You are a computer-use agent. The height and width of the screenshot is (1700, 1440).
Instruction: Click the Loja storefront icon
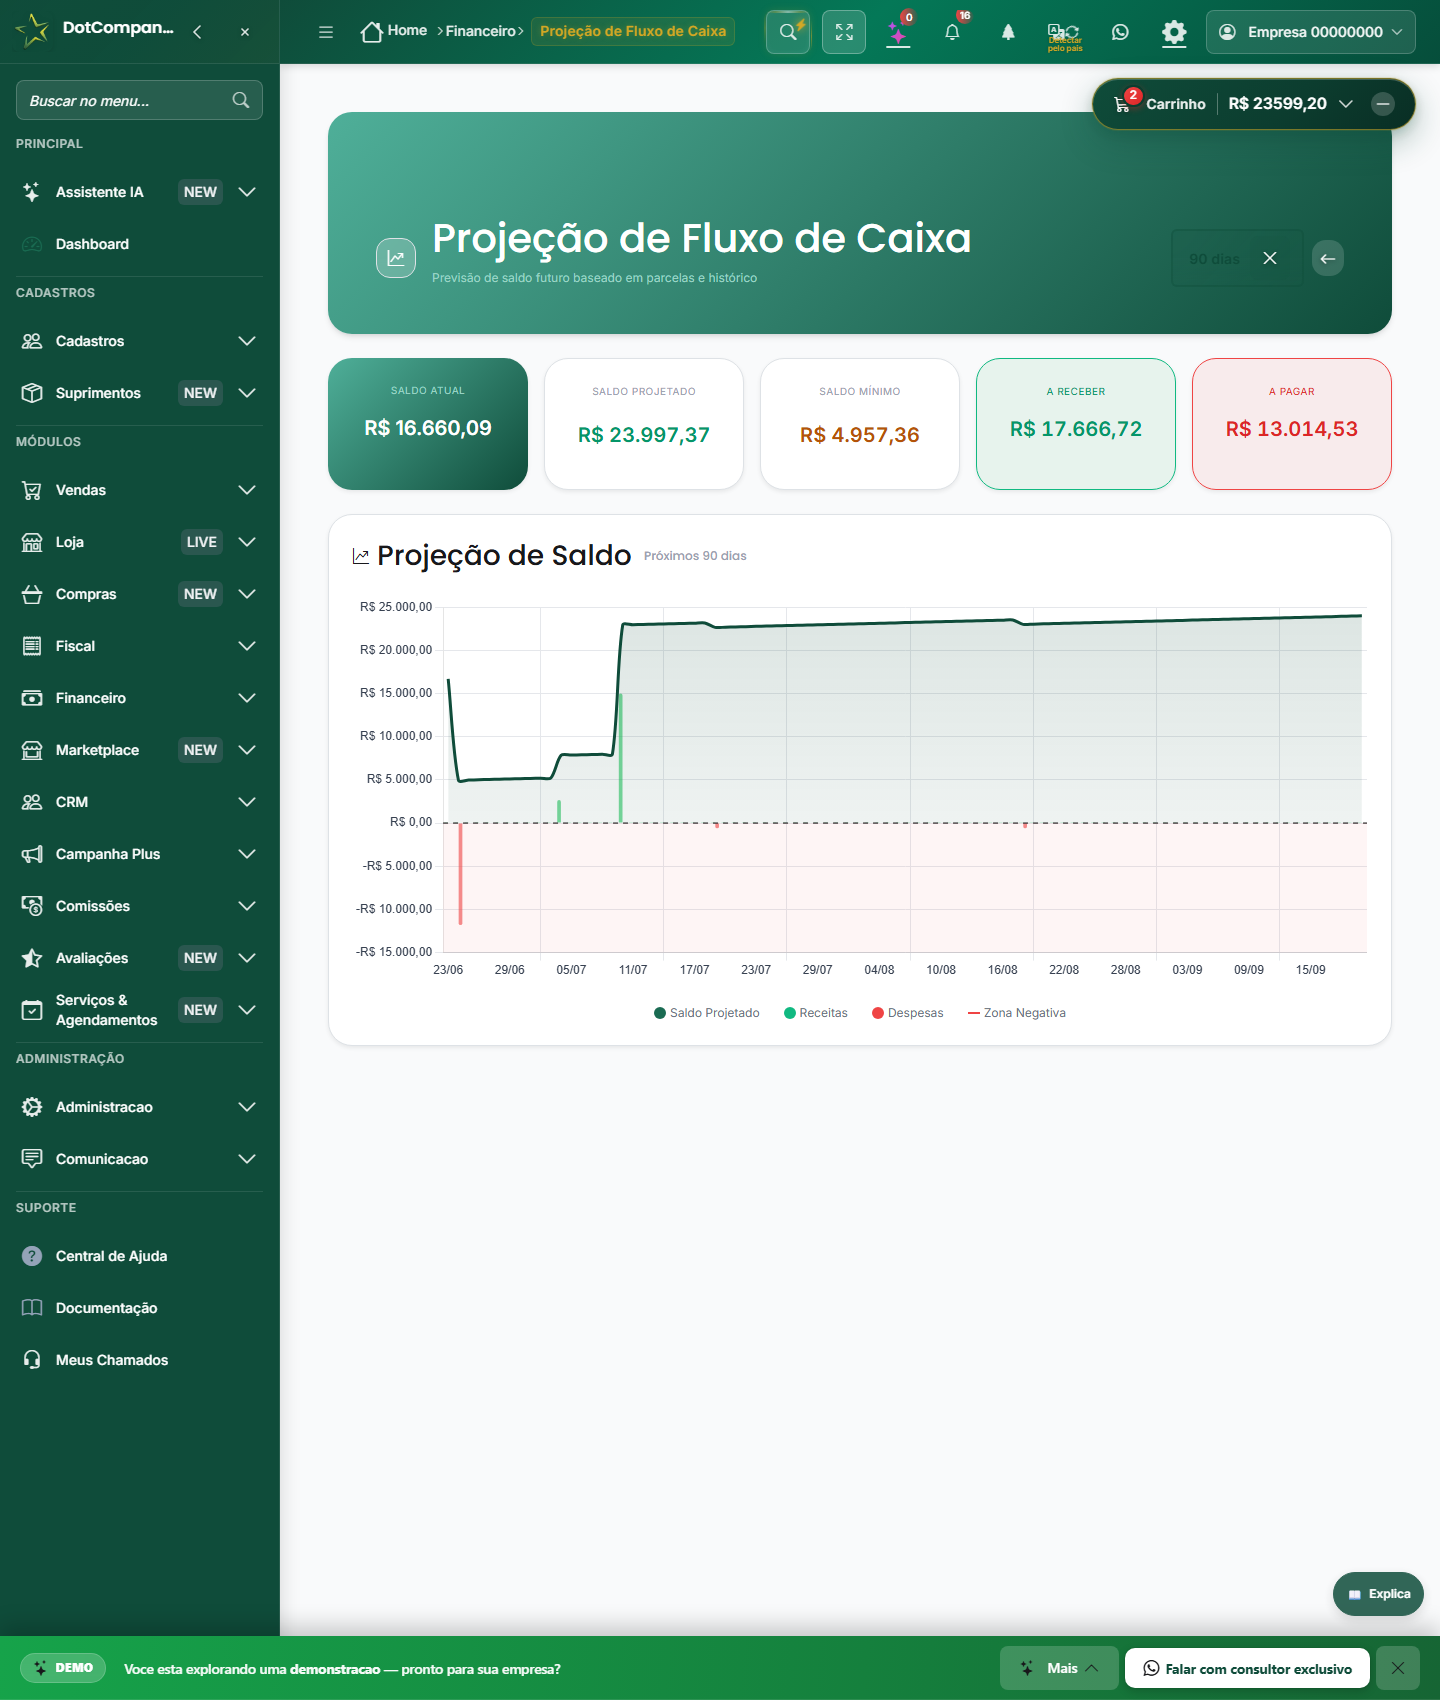point(32,542)
